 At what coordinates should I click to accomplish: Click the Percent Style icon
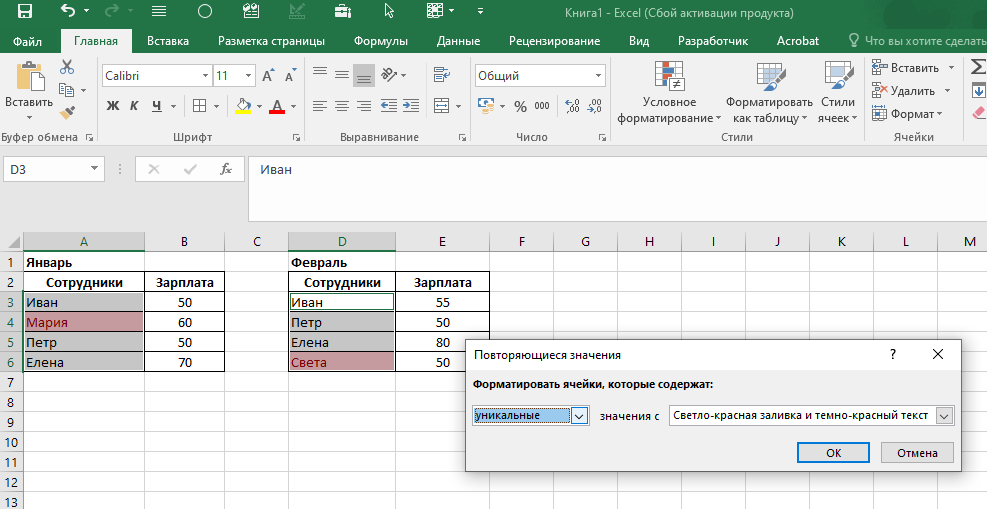pos(520,106)
